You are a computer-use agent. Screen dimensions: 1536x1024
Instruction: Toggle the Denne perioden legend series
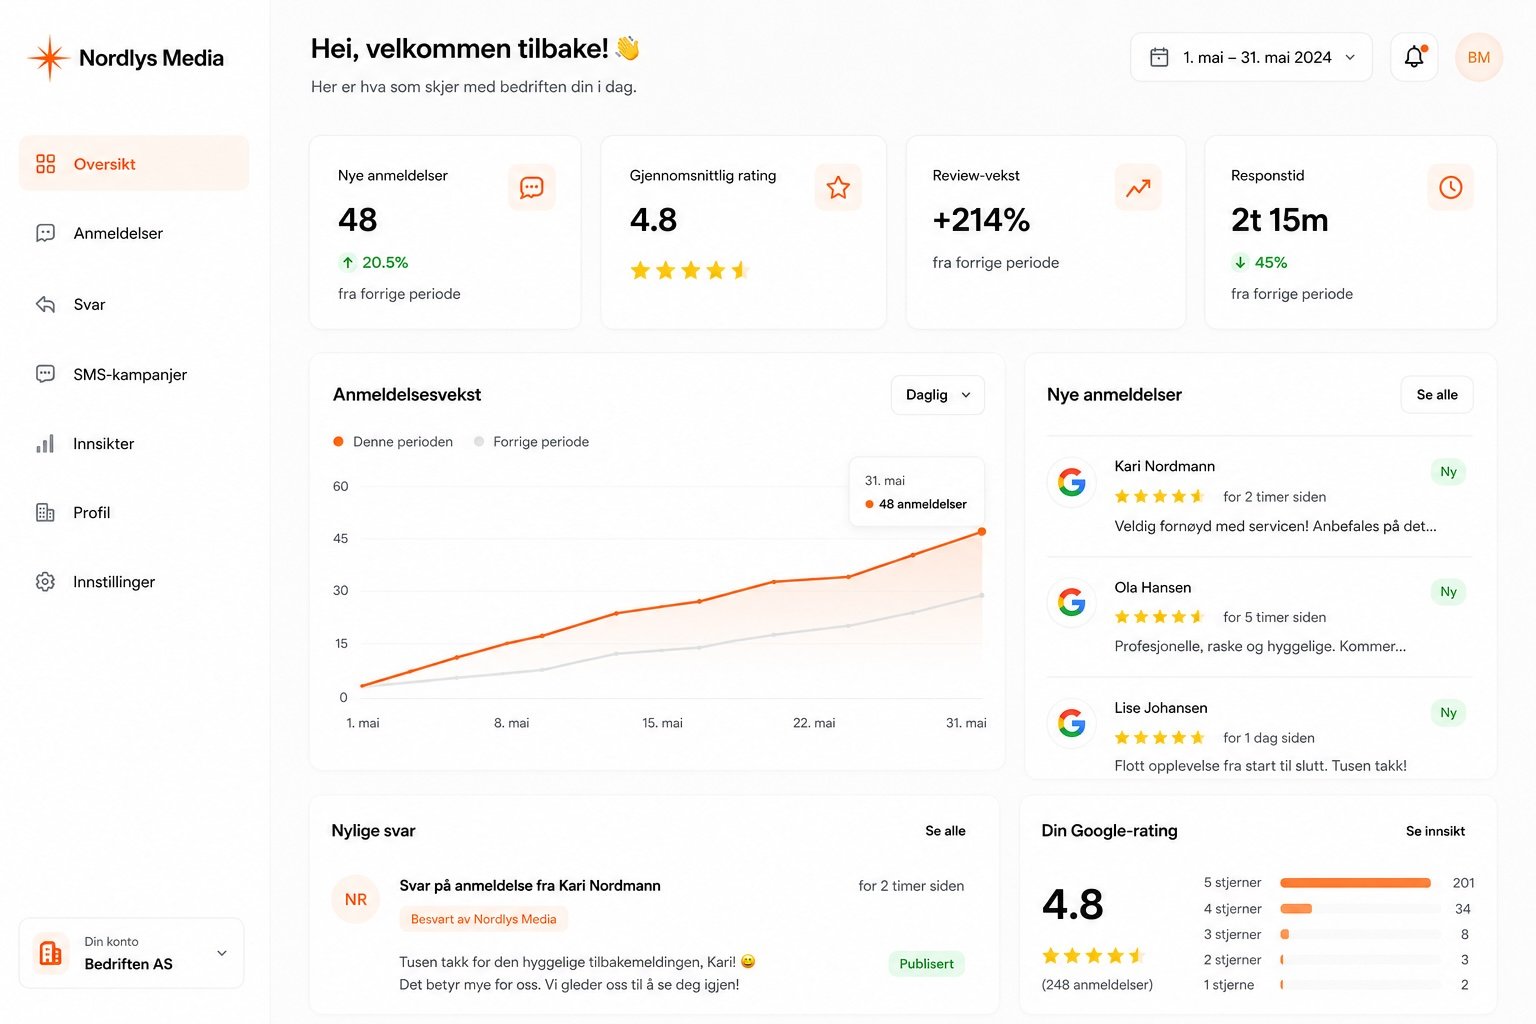pyautogui.click(x=393, y=442)
